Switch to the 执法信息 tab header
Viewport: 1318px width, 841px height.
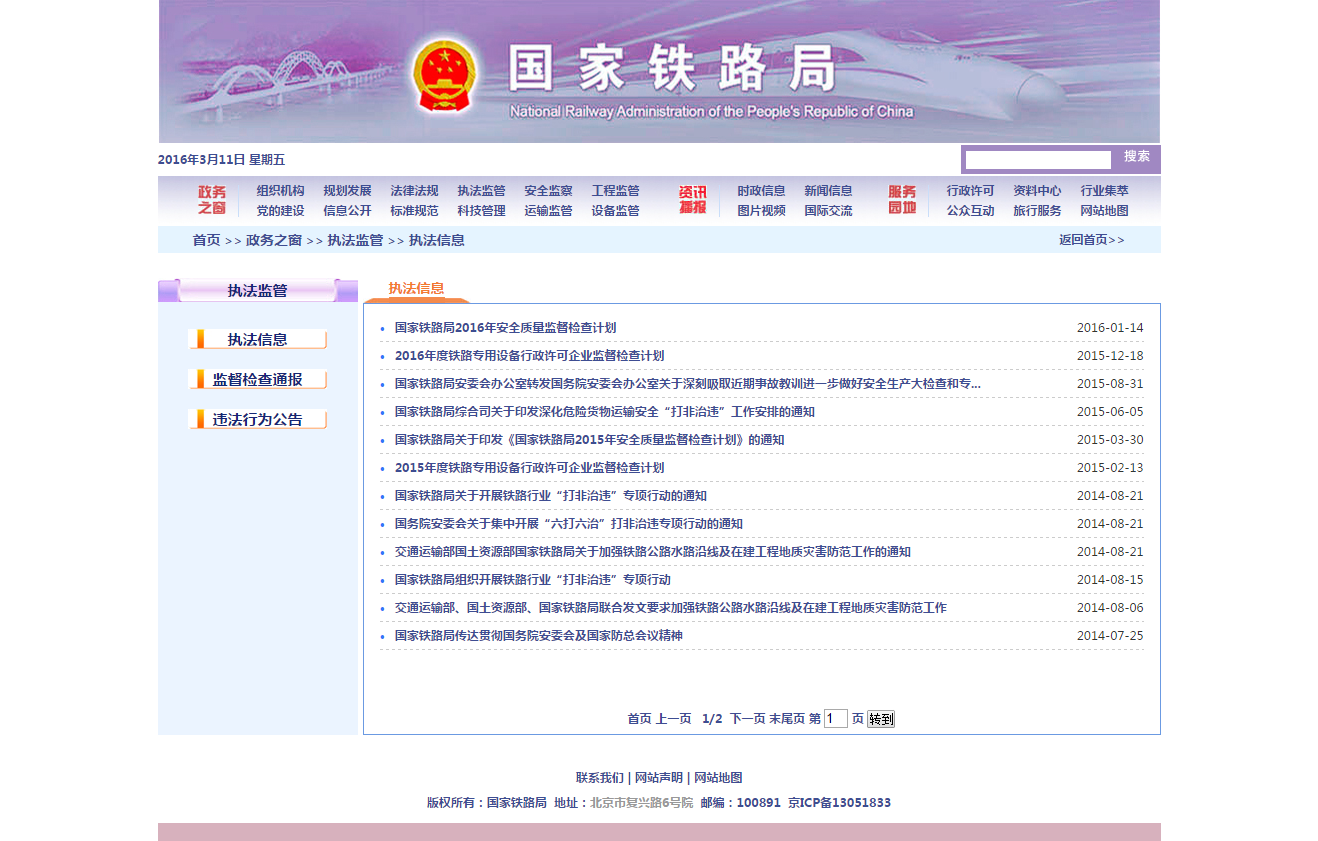point(416,289)
